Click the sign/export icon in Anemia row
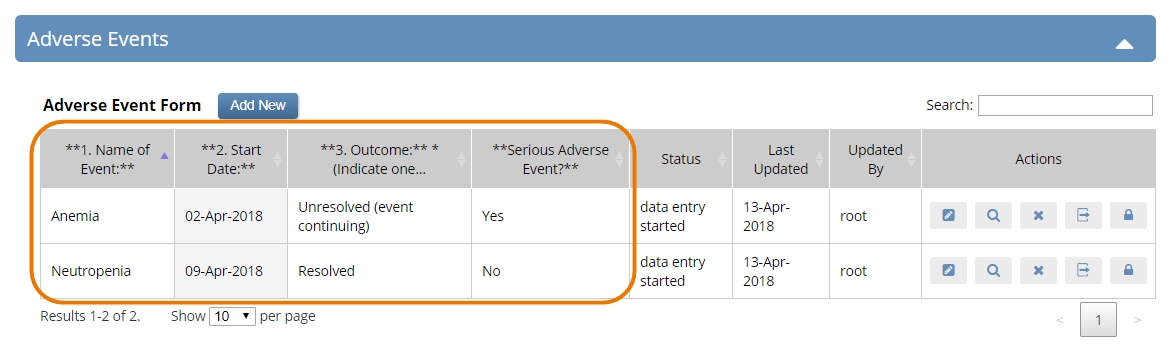Screen dimensions: 1171x362 point(1083,216)
